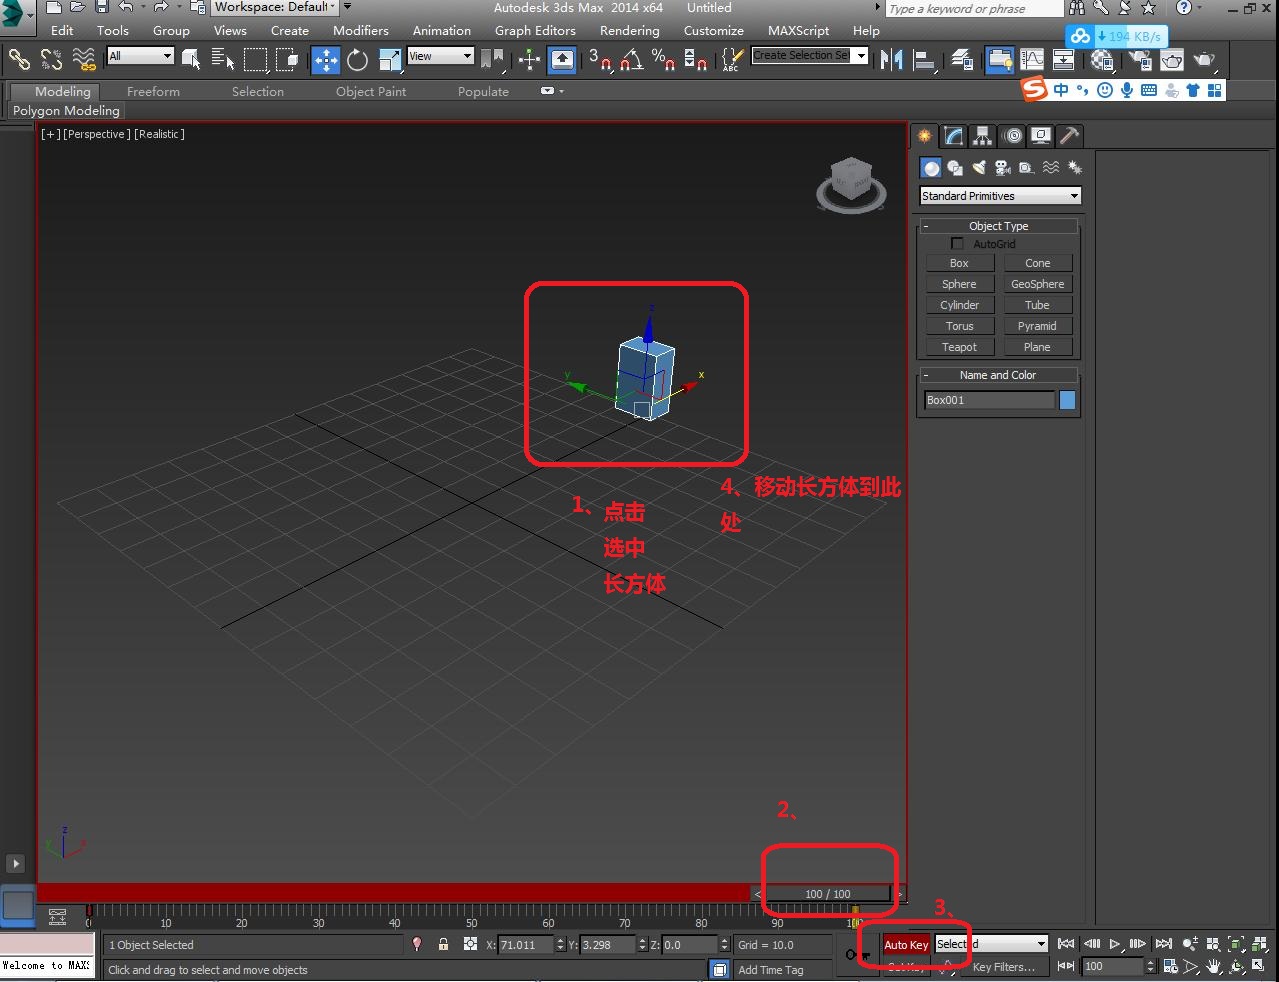Click the Bind to Space Warp icon
Screen dimensions: 1279x982
pyautogui.click(x=84, y=60)
